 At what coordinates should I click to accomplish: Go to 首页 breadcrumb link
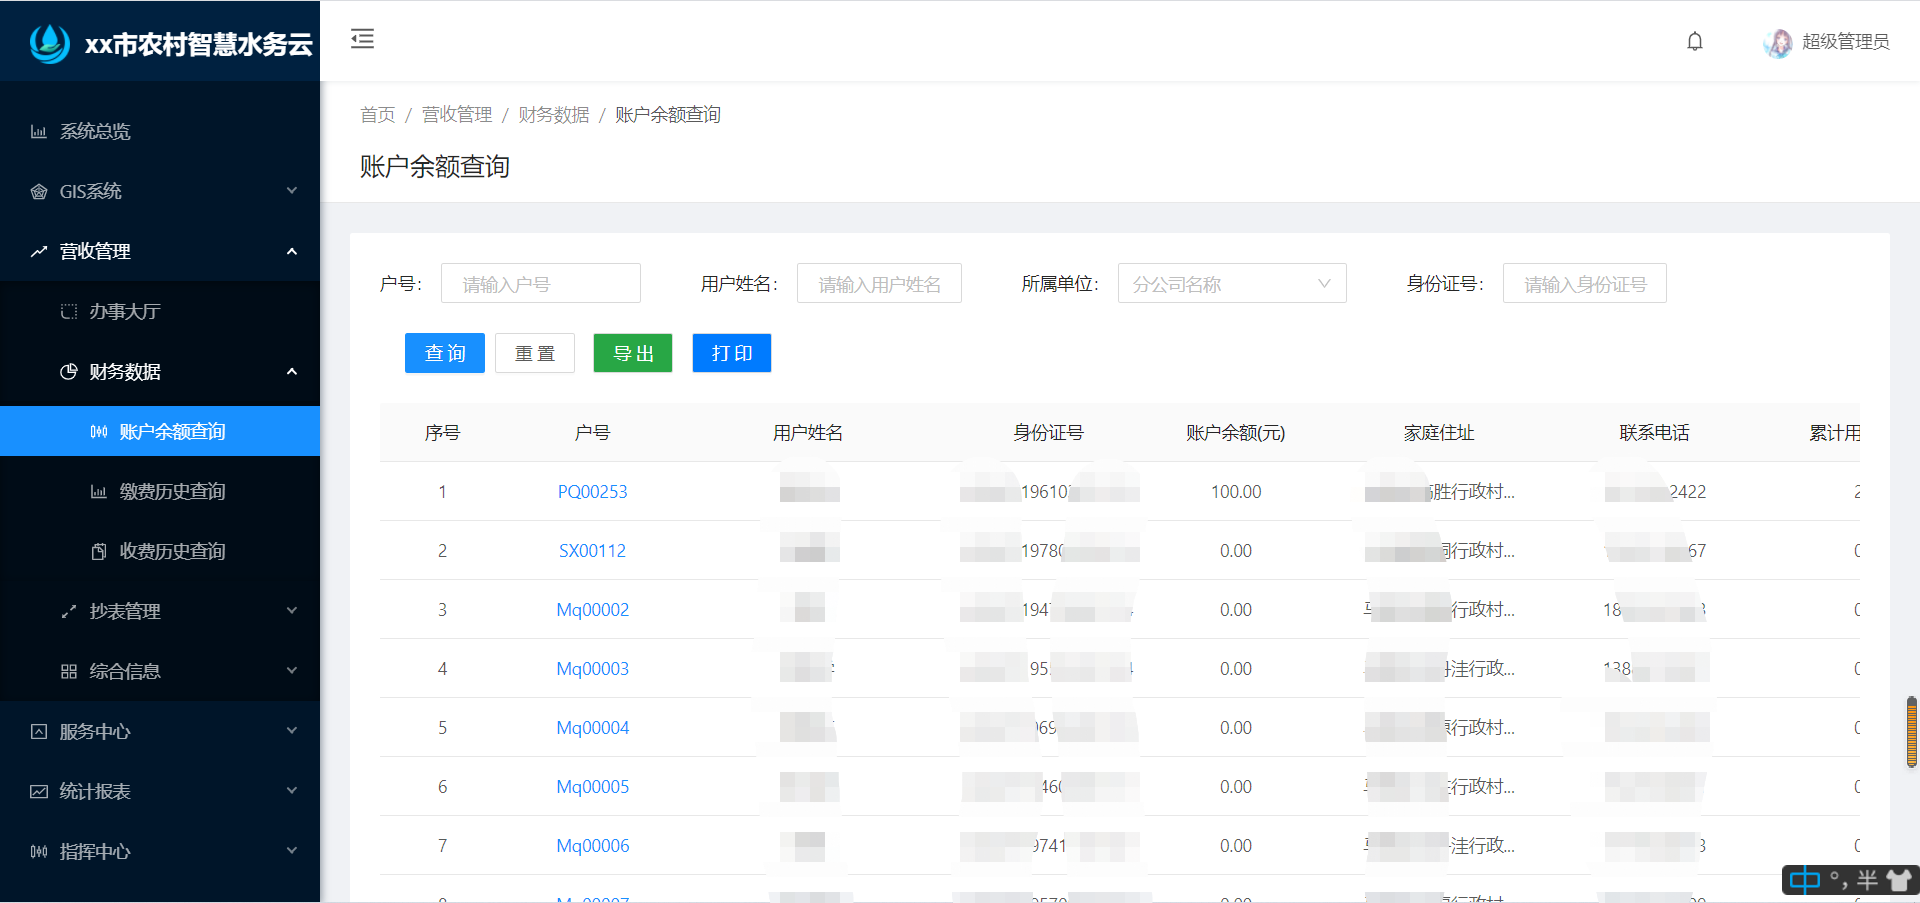click(378, 115)
